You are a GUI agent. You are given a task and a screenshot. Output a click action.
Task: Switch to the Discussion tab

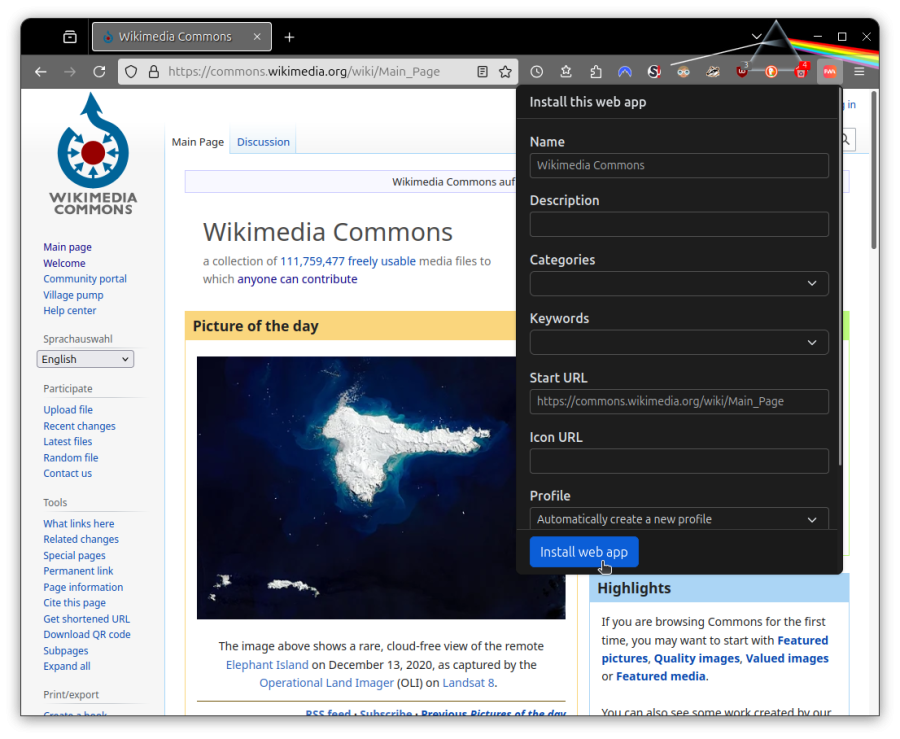tap(263, 142)
